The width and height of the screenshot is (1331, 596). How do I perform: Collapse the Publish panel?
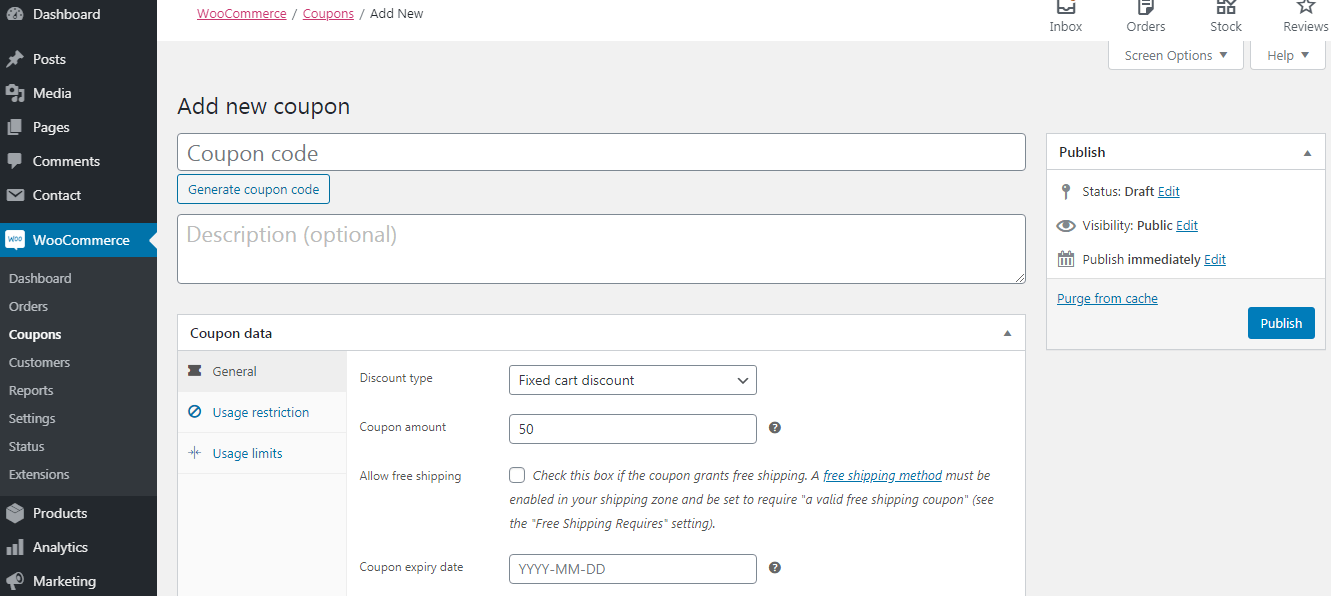(x=1307, y=153)
